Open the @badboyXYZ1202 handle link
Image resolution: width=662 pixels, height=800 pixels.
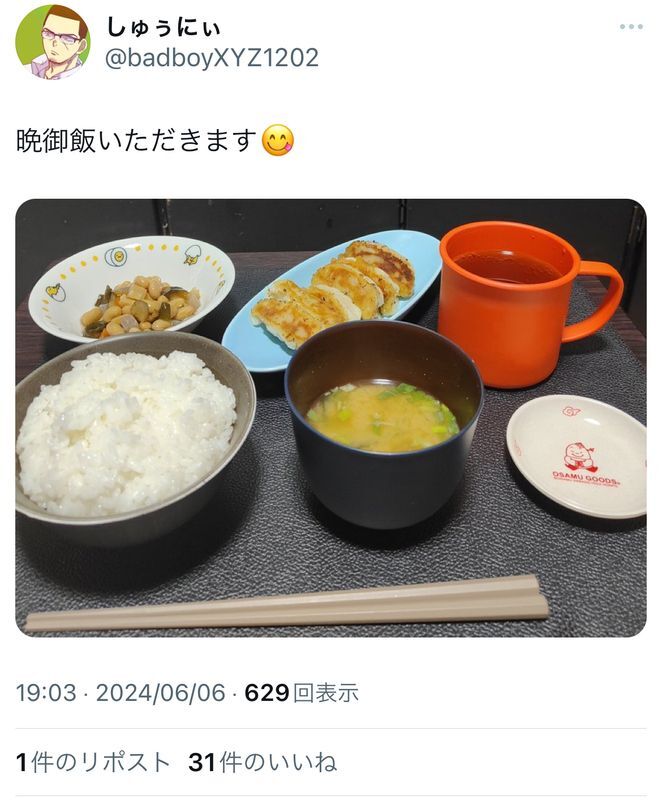(x=212, y=58)
